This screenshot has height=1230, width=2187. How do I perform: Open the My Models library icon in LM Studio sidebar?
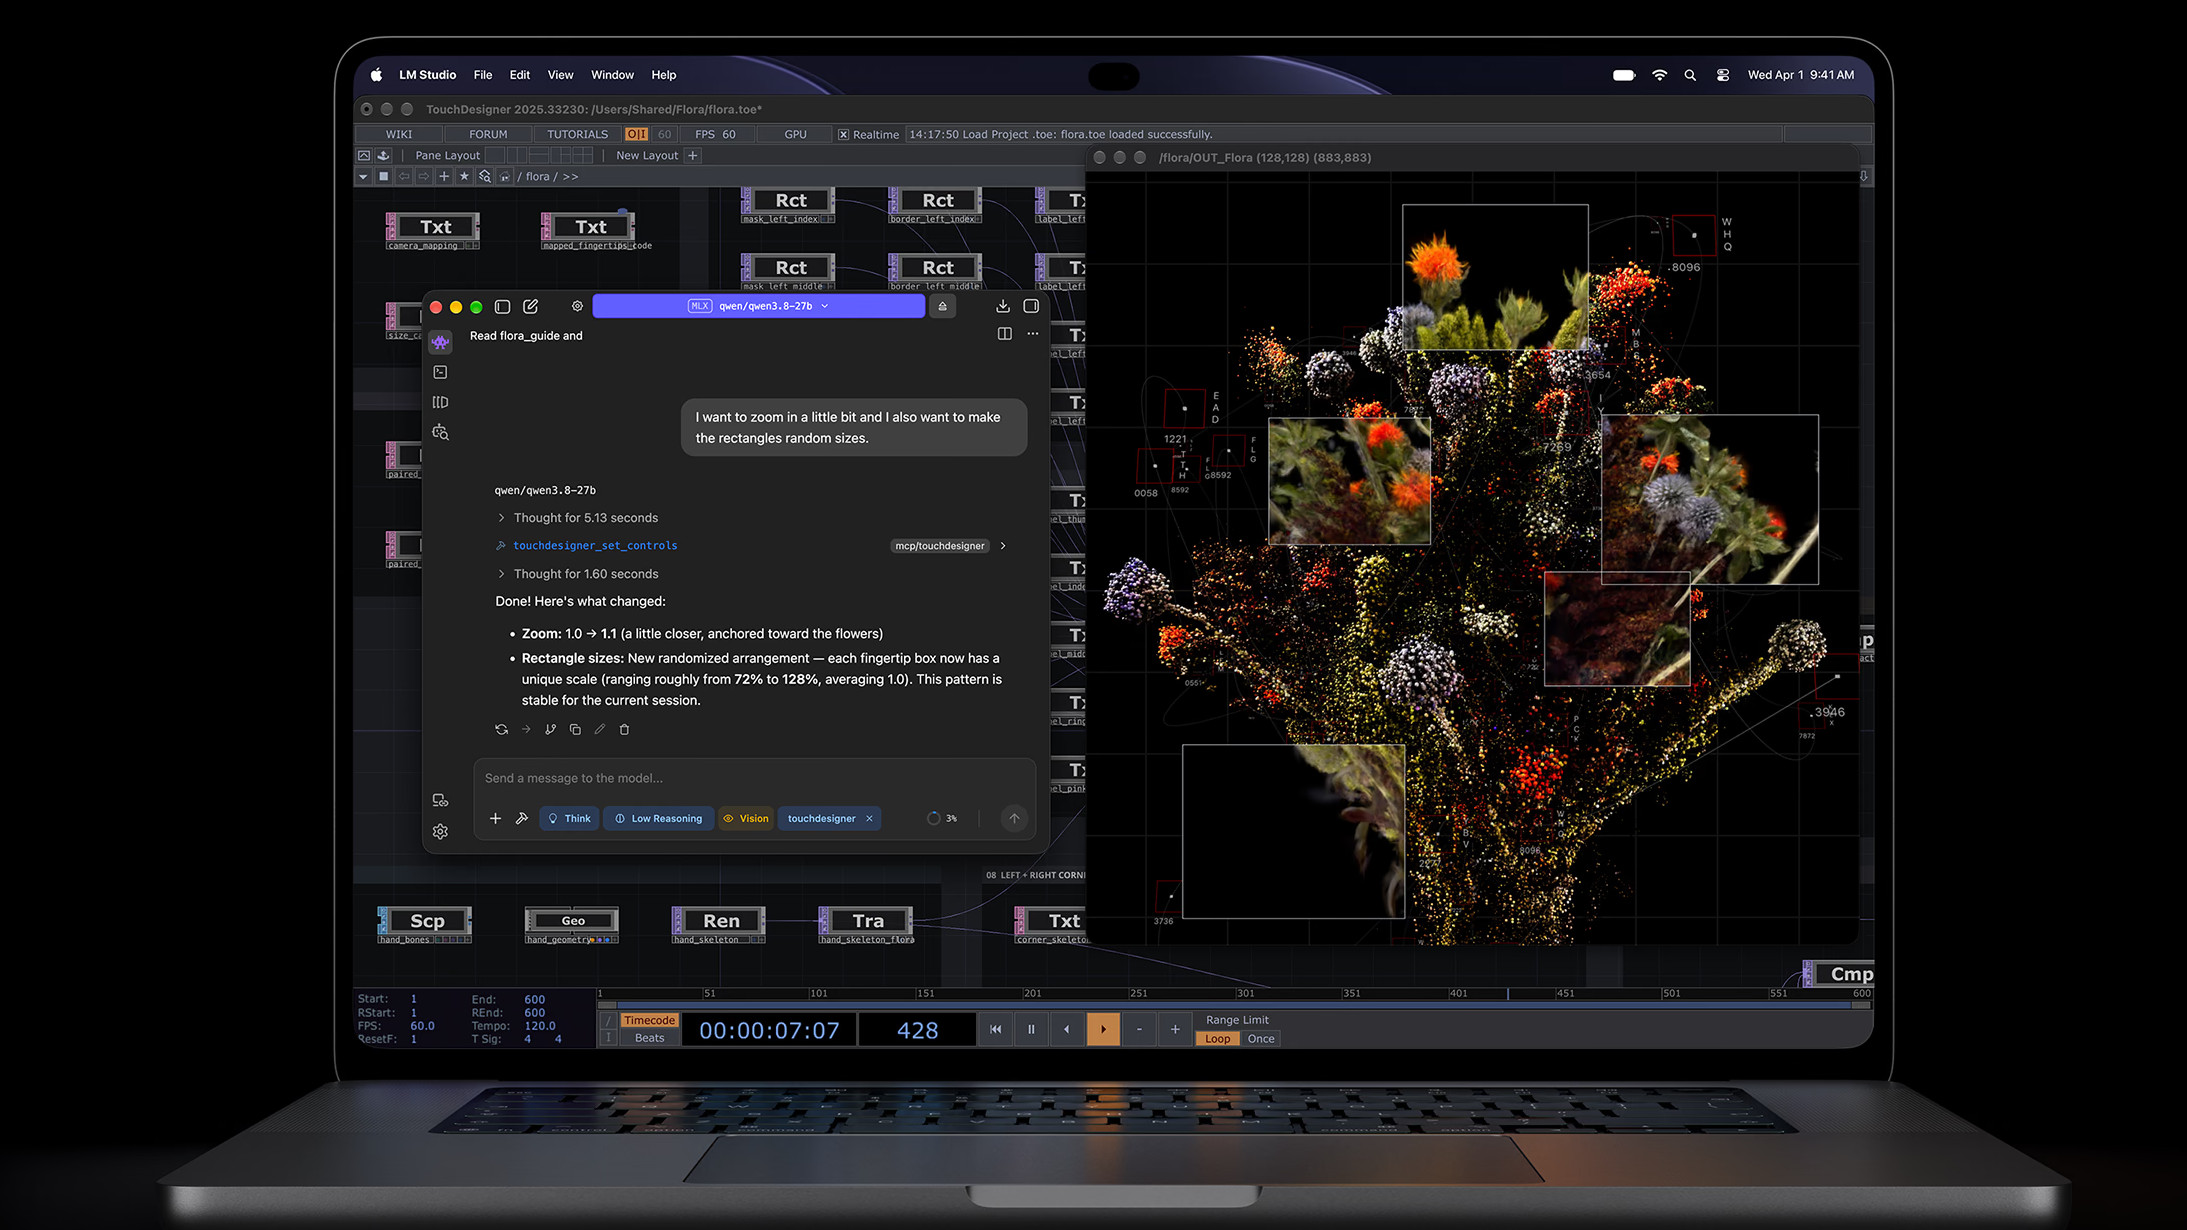pyautogui.click(x=440, y=402)
